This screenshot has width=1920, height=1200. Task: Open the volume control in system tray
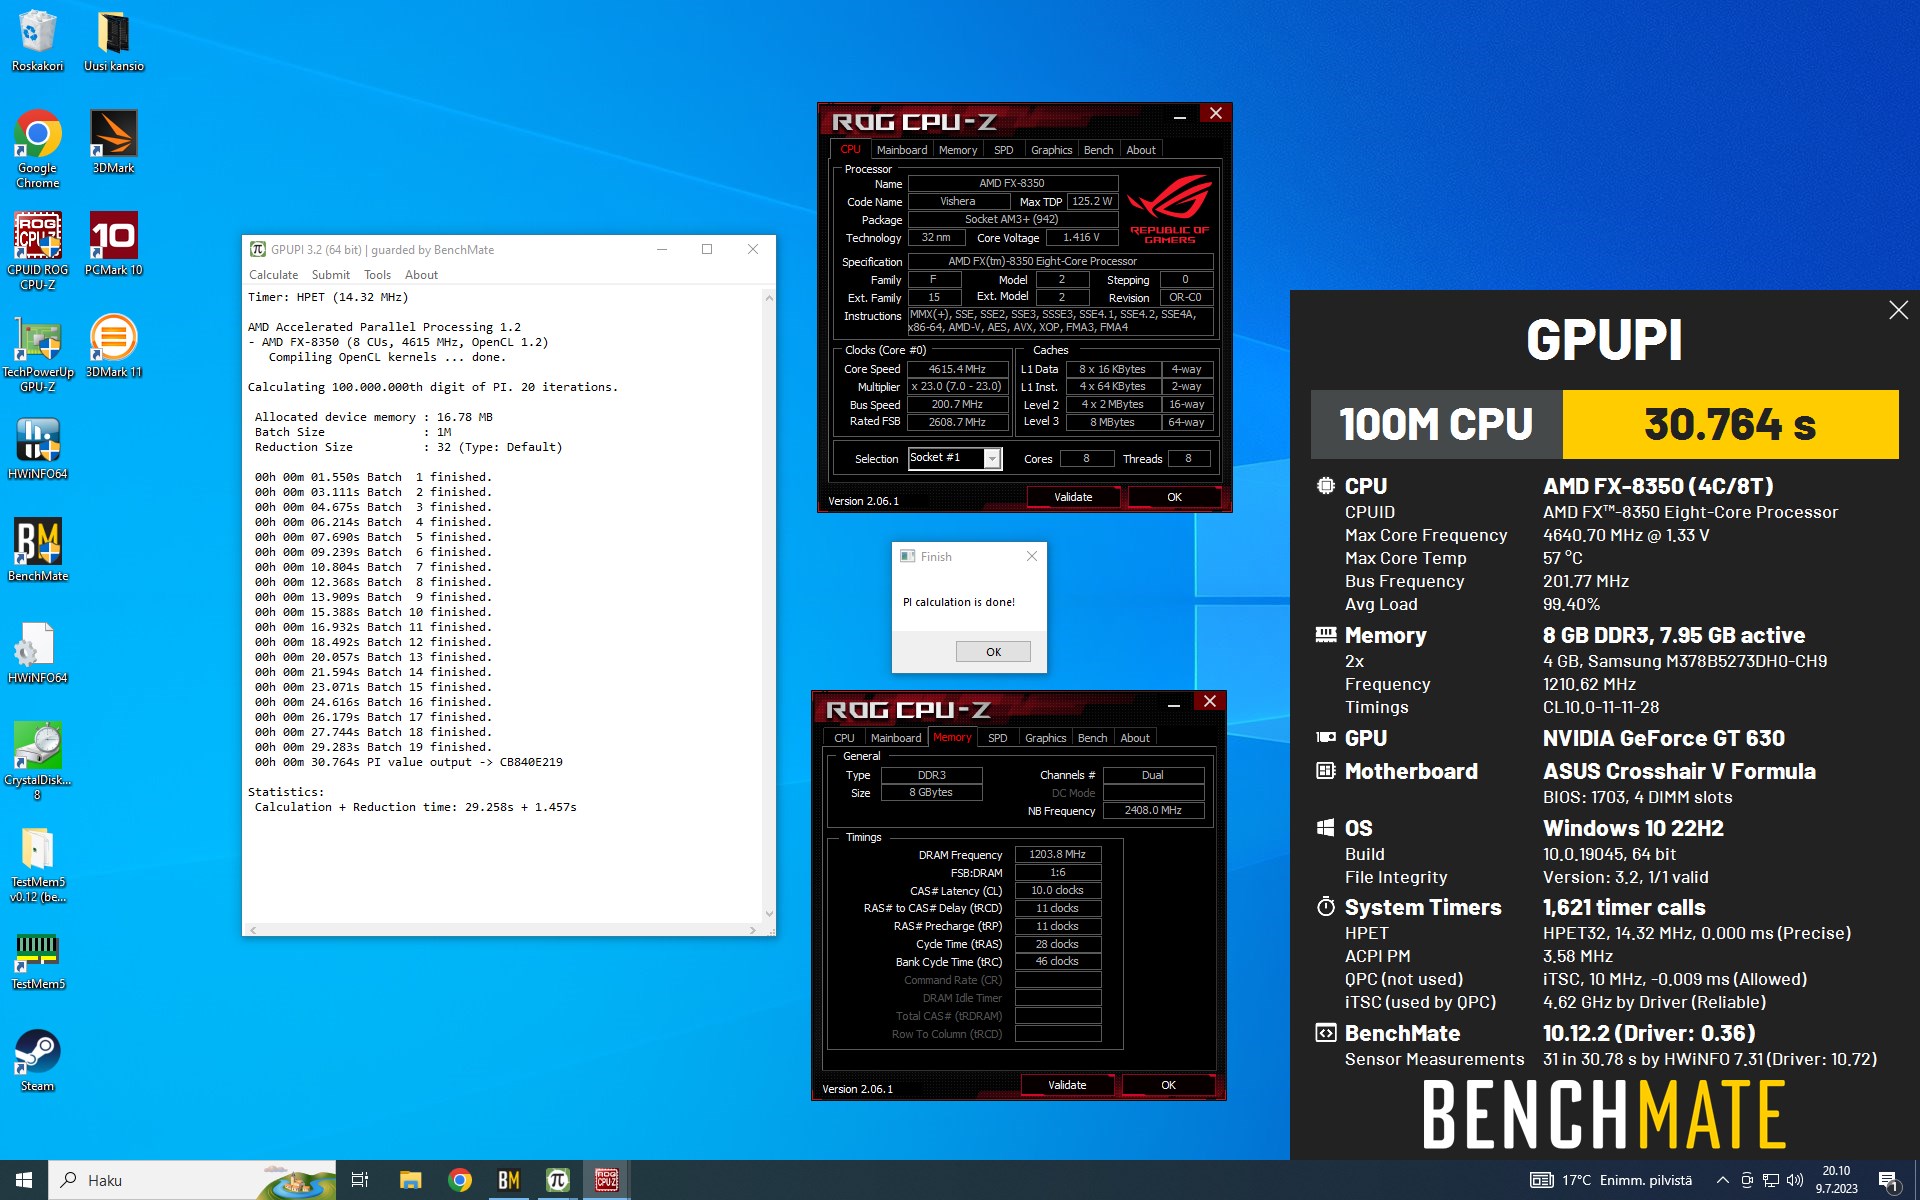point(1795,1180)
